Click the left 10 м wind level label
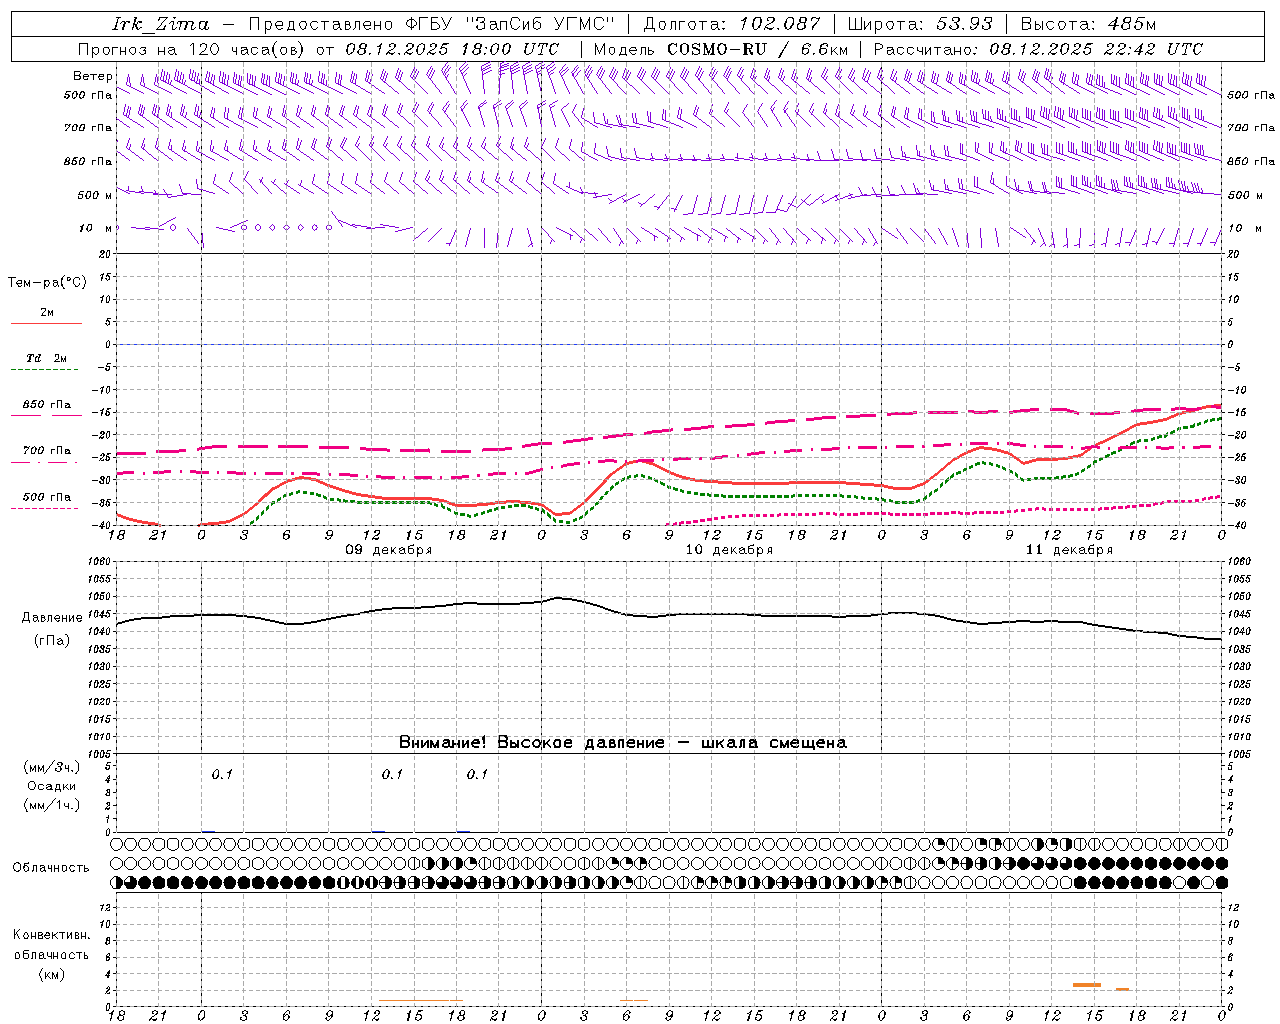1280x1024 pixels. point(95,228)
